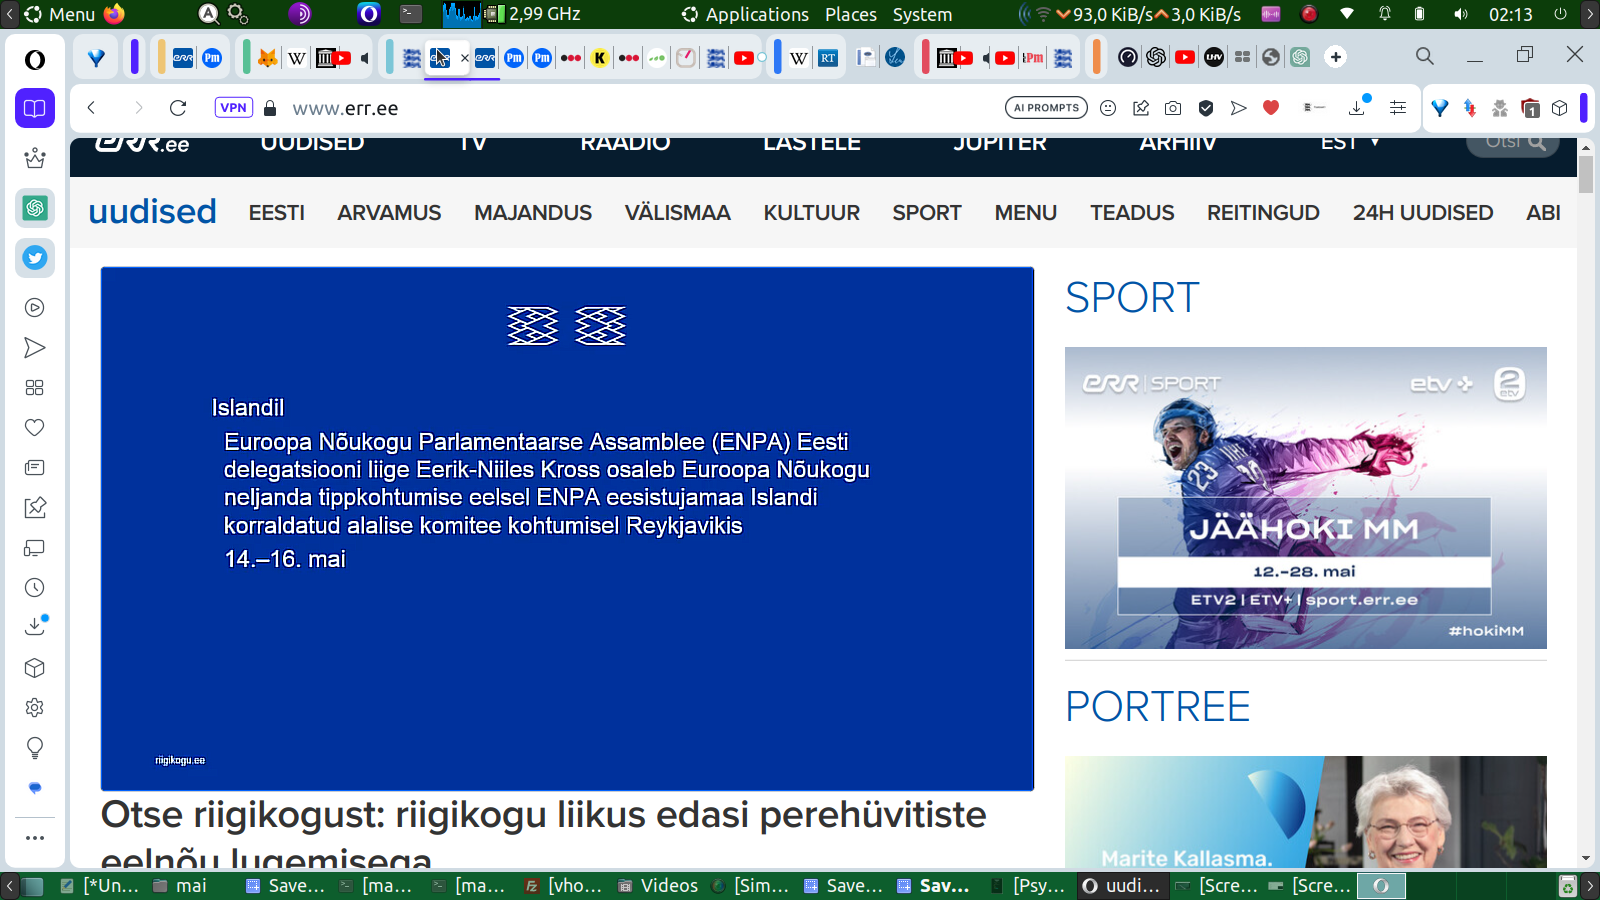Click the Otsi search field
Image resolution: width=1600 pixels, height=900 pixels.
pos(1513,145)
